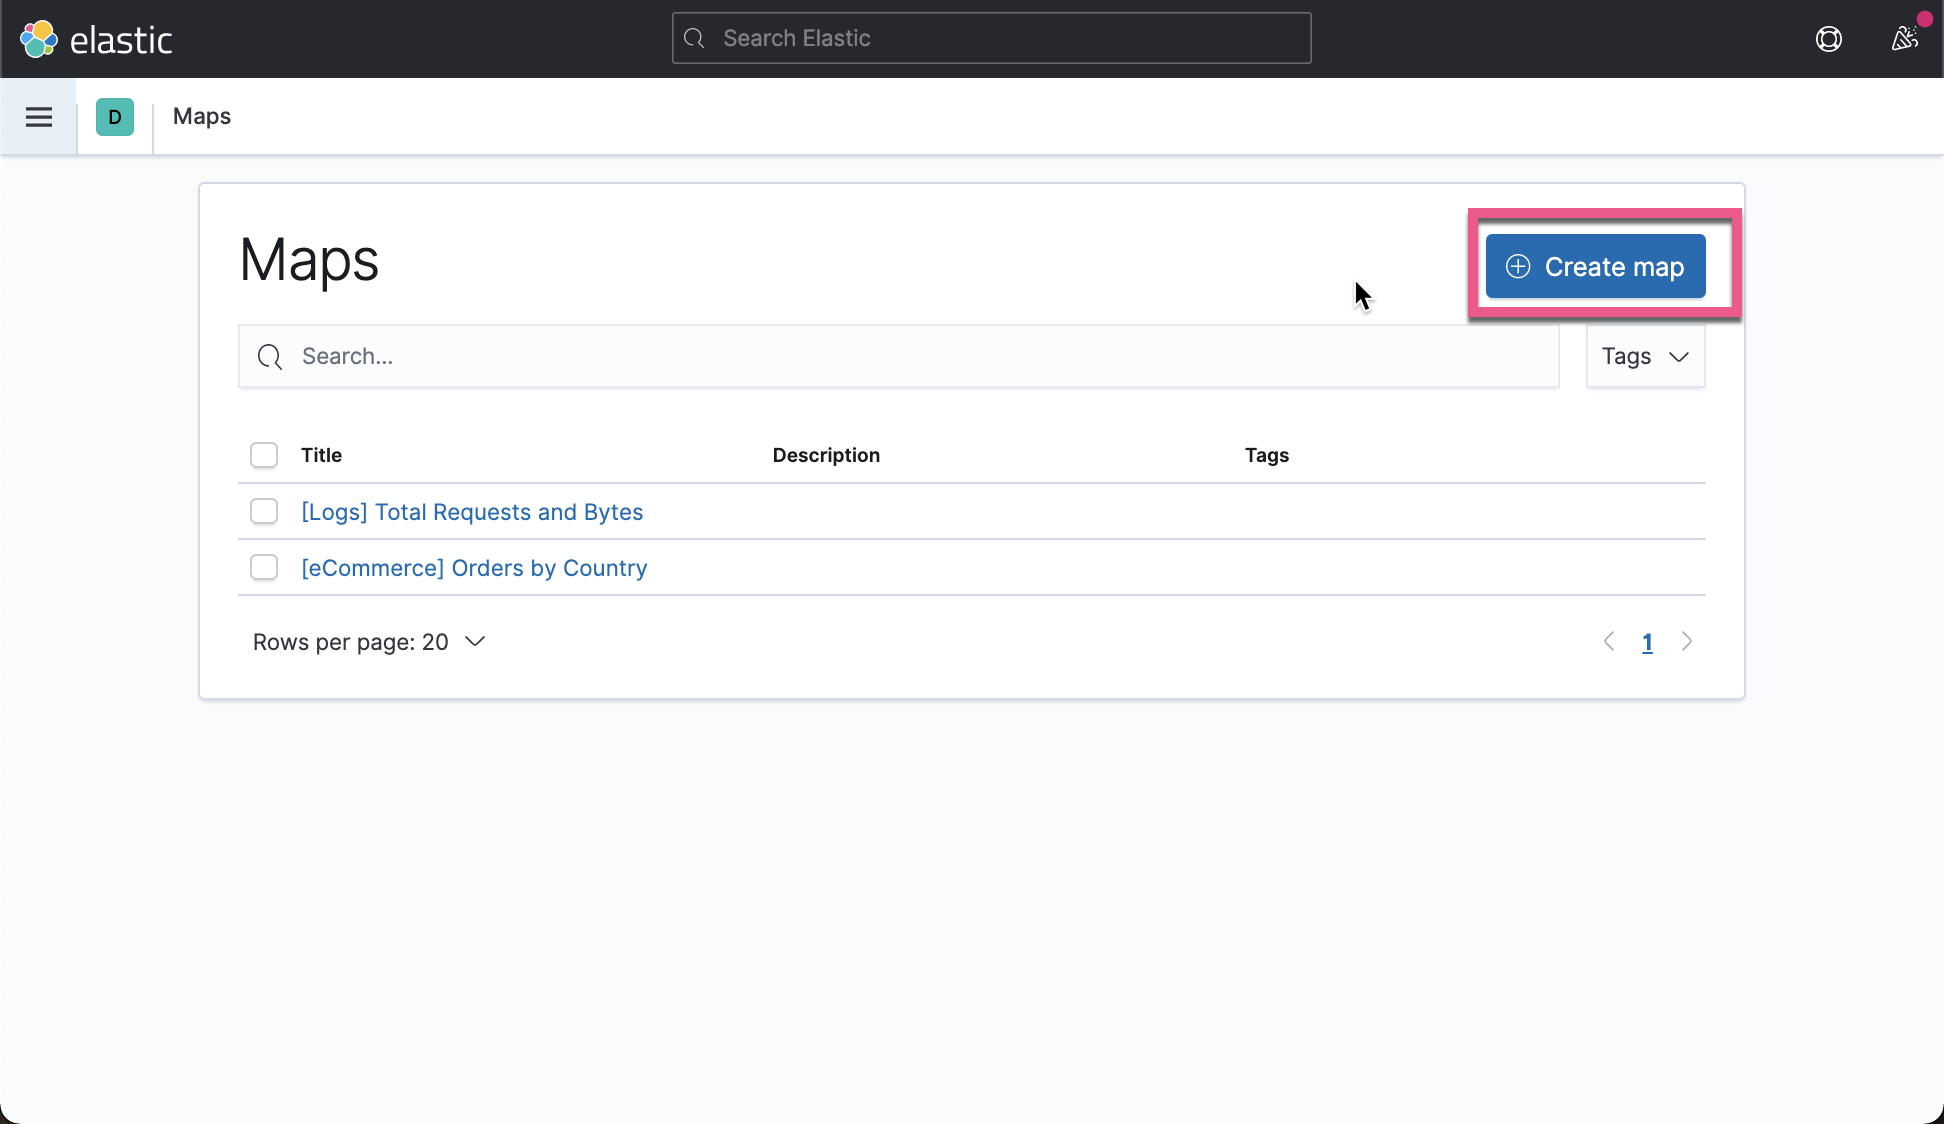This screenshot has height=1124, width=1944.
Task: Click the plus icon inside Create map
Action: (1517, 266)
